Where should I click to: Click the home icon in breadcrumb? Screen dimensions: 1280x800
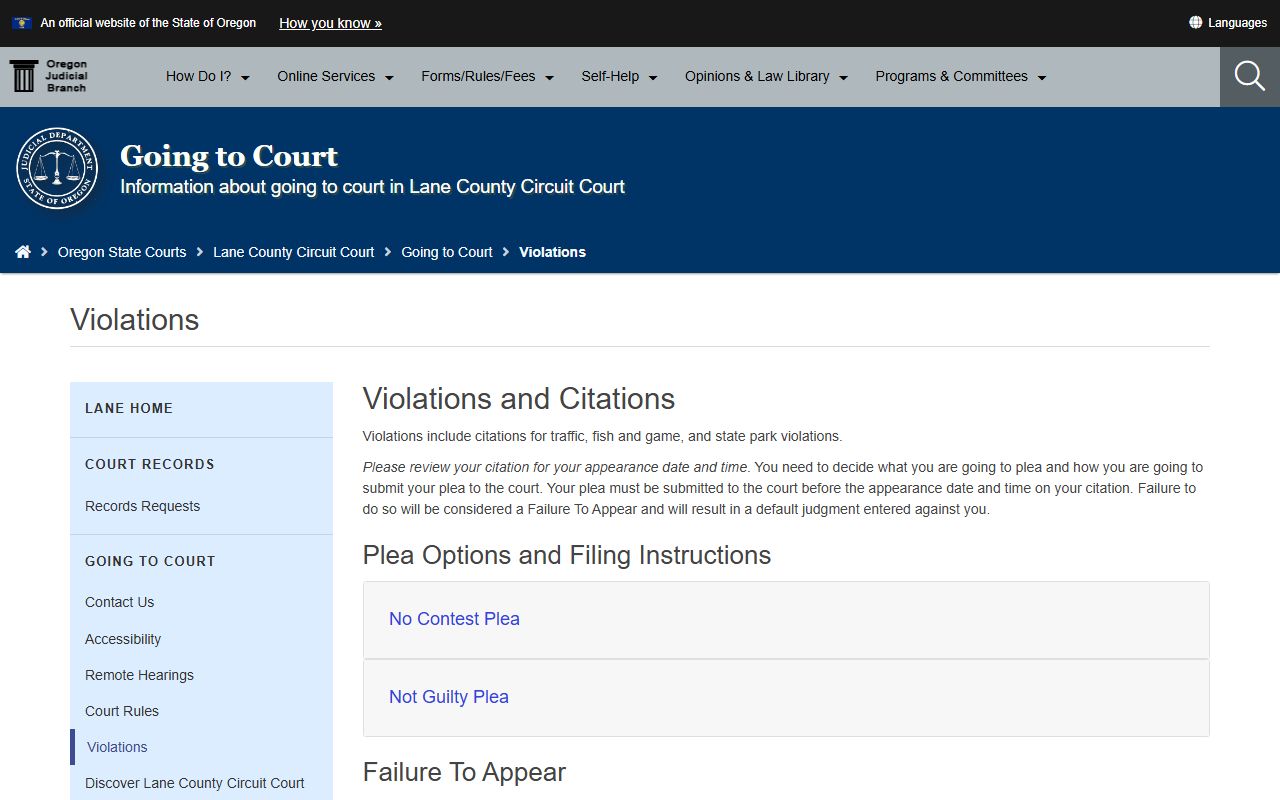[23, 252]
